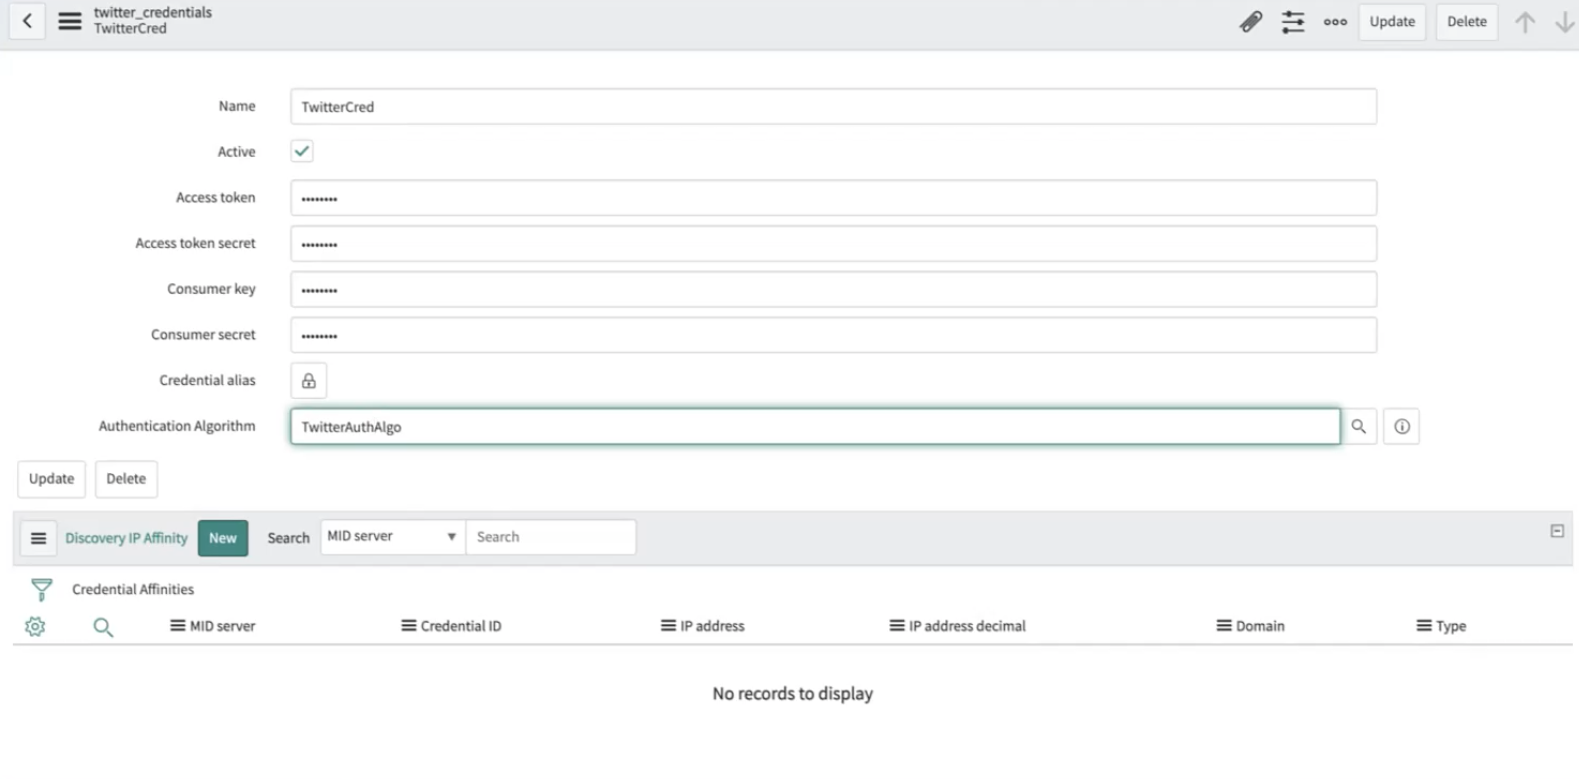The width and height of the screenshot is (1579, 779).
Task: Go back using the header back arrow
Action: click(x=27, y=21)
